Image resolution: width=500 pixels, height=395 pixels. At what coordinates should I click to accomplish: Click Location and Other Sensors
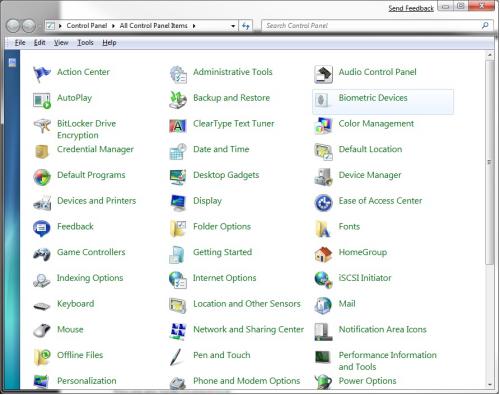point(247,304)
